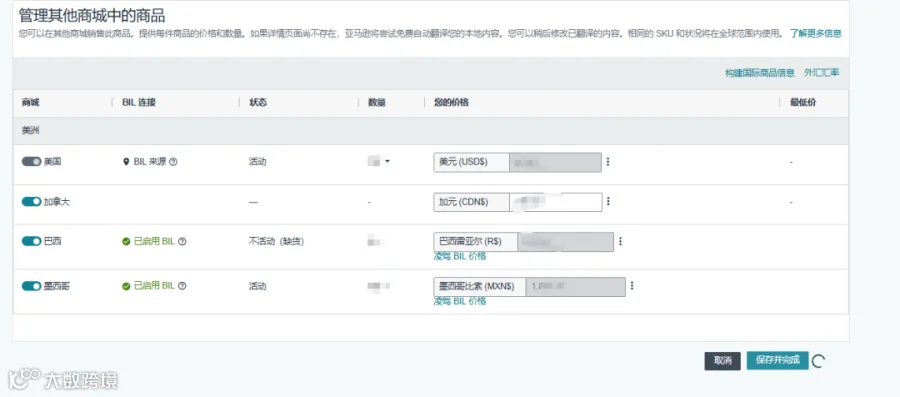This screenshot has width=900, height=397.
Task: Open more options menu for USD price
Action: coord(608,162)
